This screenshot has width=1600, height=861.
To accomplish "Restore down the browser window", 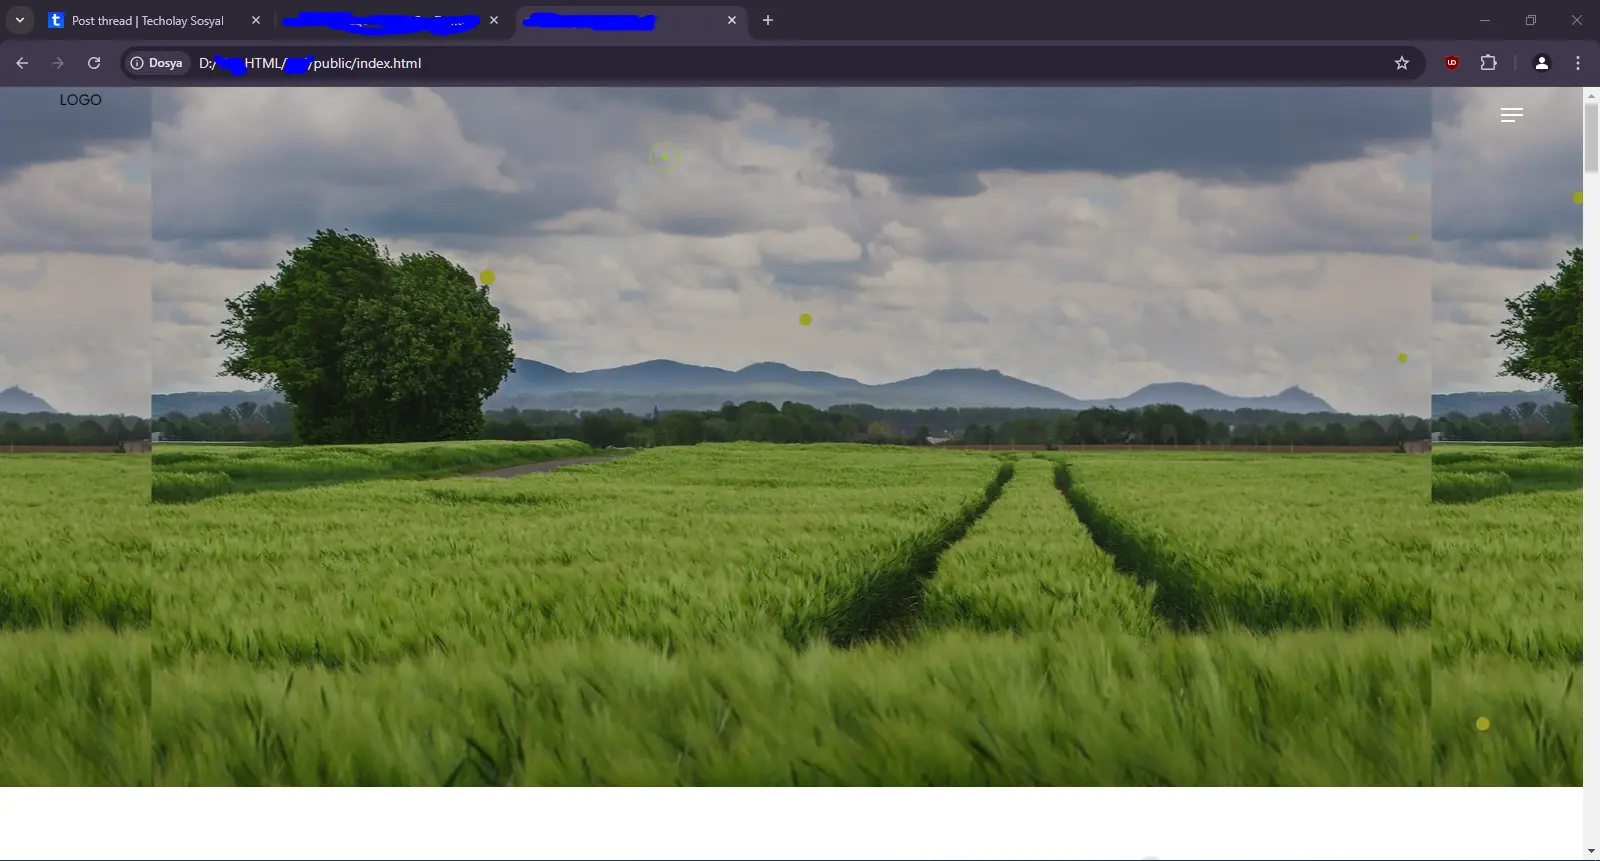I will pyautogui.click(x=1531, y=20).
